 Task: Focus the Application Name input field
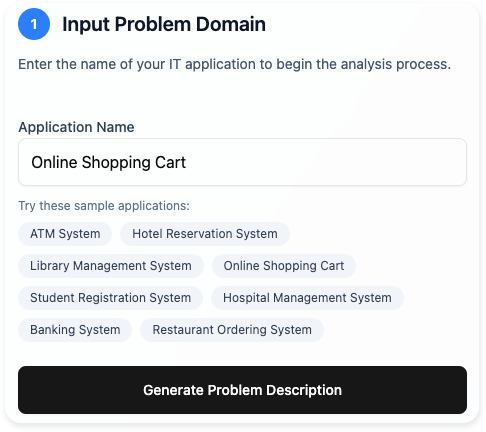(x=242, y=162)
